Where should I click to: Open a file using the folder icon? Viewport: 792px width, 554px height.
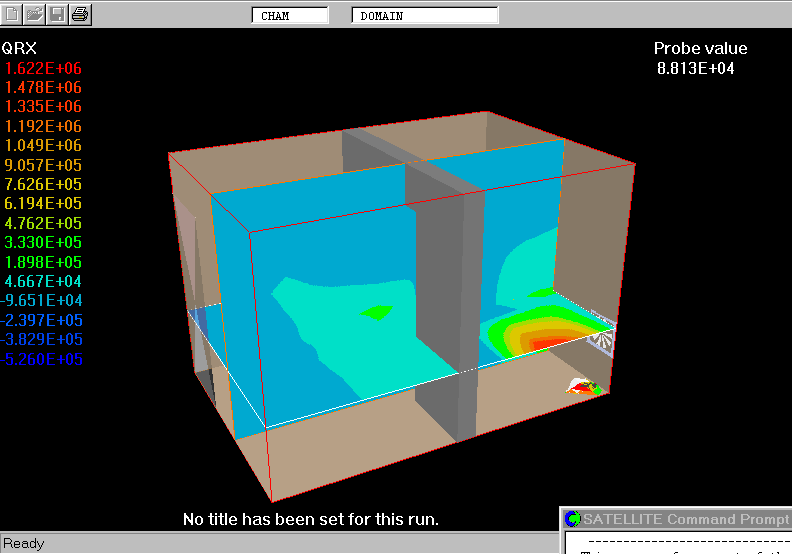coord(35,14)
